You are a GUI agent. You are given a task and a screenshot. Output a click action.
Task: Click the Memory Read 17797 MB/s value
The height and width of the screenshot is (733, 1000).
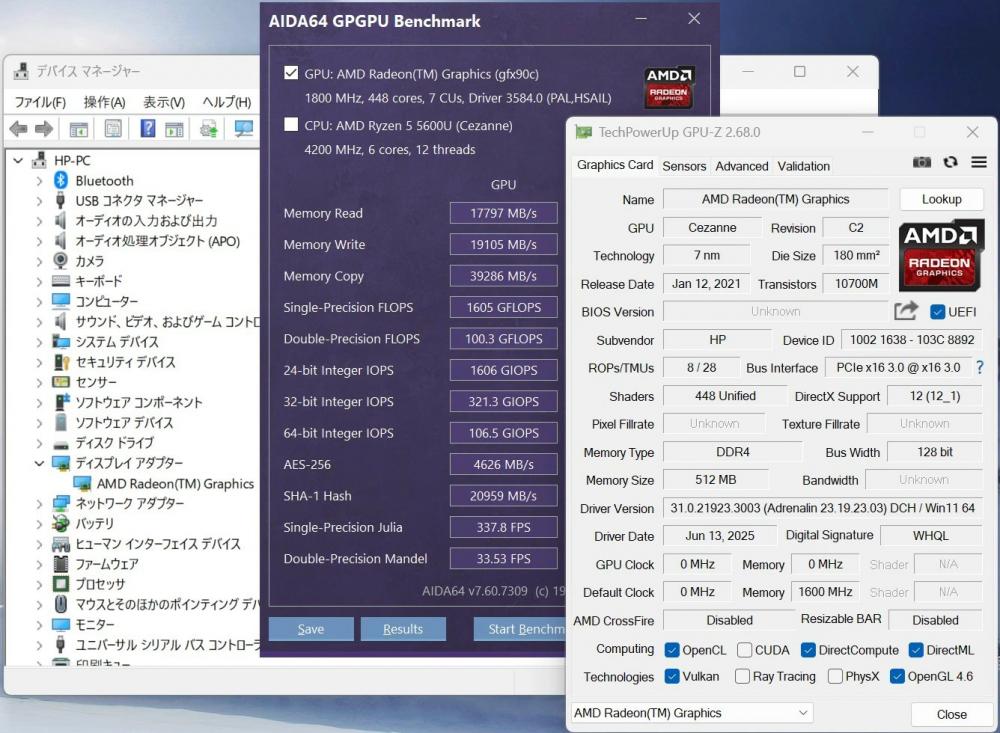503,213
